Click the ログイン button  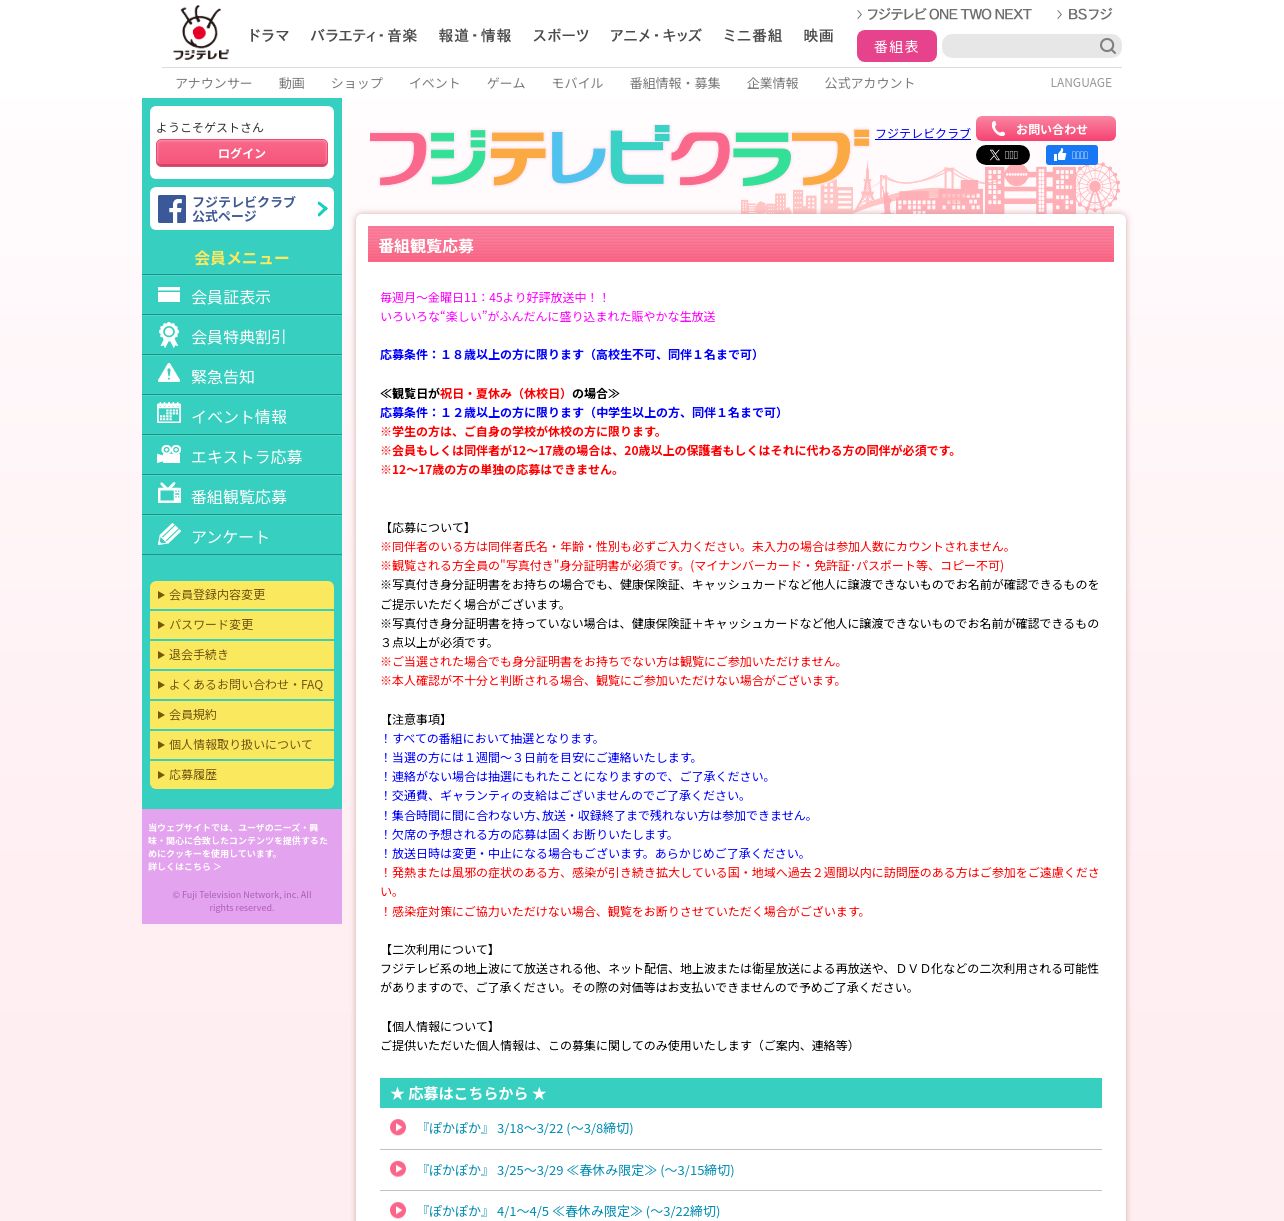(x=242, y=153)
